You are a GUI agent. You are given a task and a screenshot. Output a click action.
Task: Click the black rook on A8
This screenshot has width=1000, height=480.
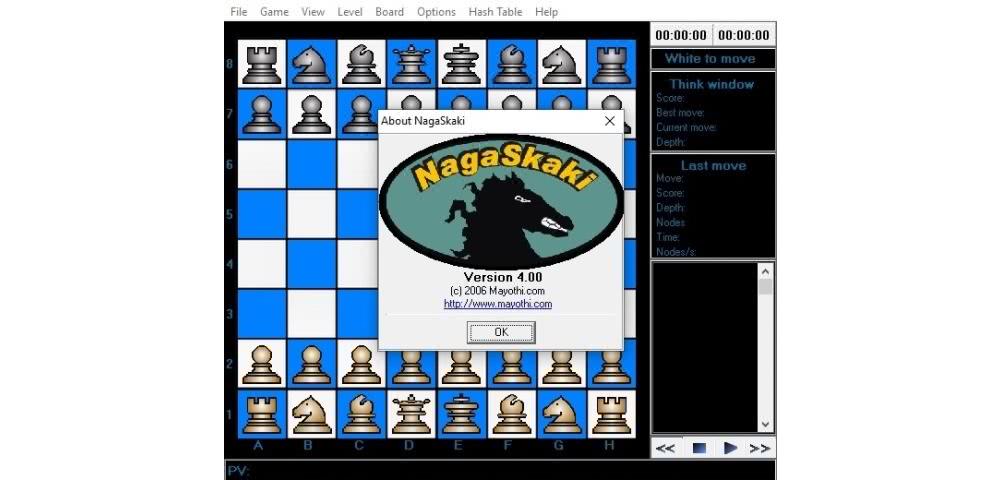pos(262,64)
